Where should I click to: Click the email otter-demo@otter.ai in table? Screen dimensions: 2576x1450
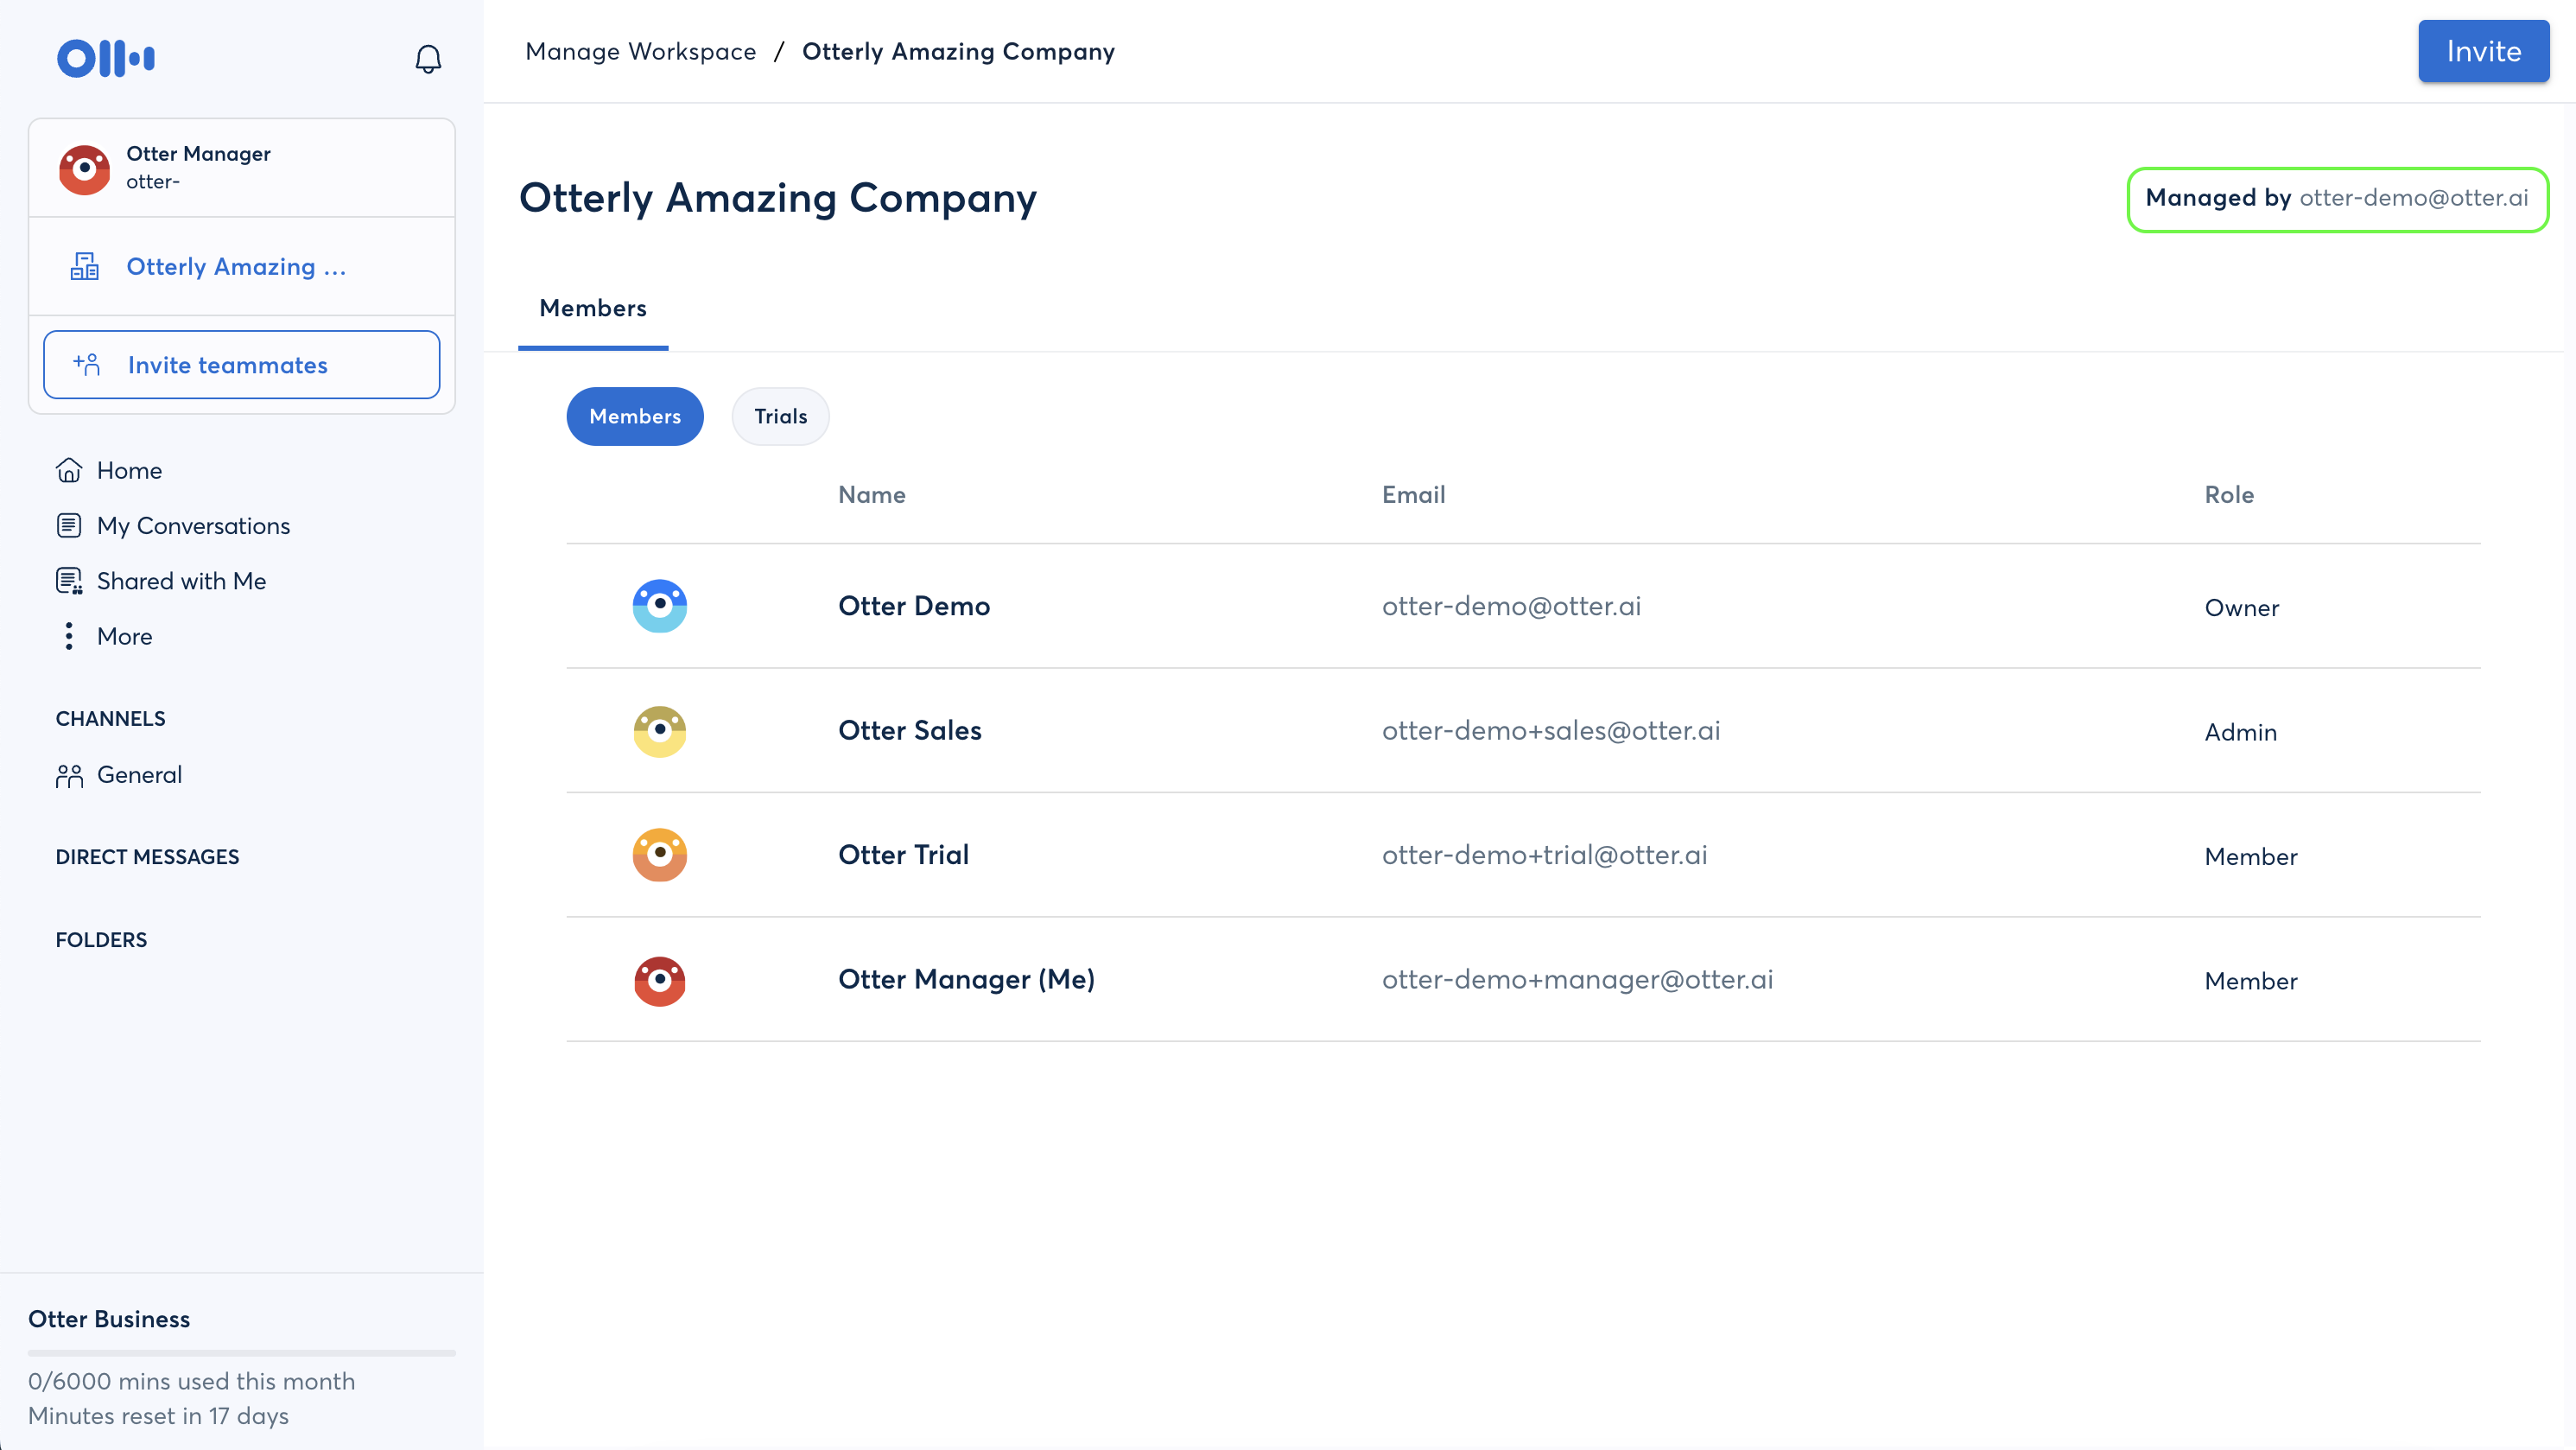(x=1511, y=605)
